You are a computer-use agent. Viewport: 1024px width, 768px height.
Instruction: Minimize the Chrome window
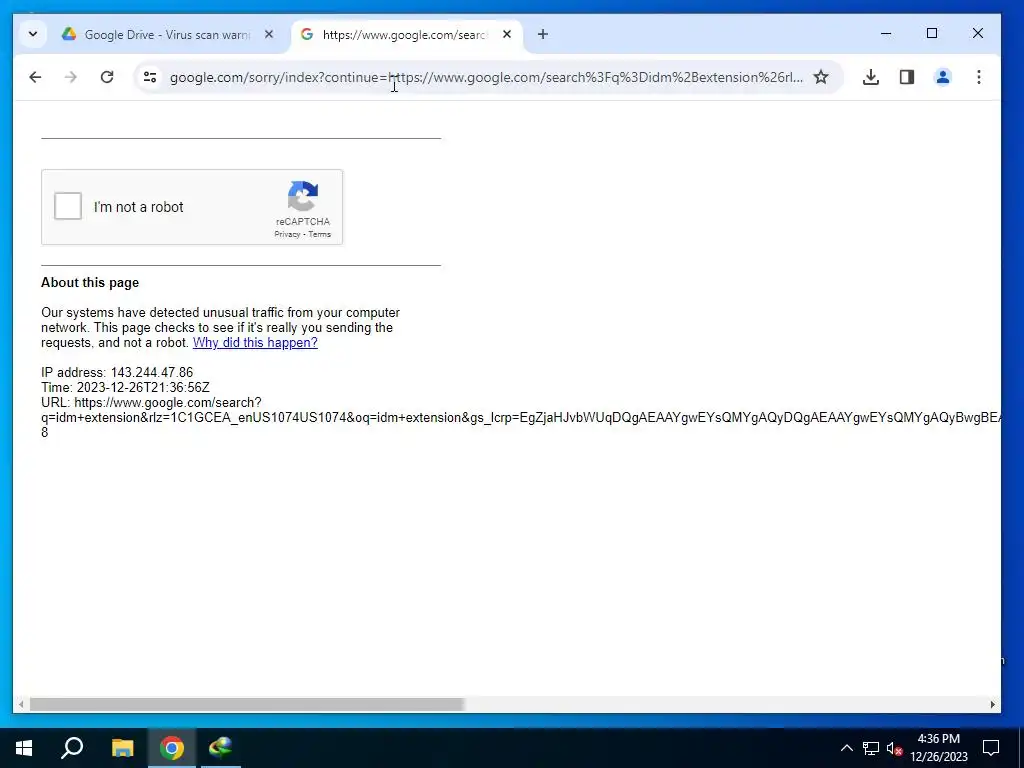point(886,33)
